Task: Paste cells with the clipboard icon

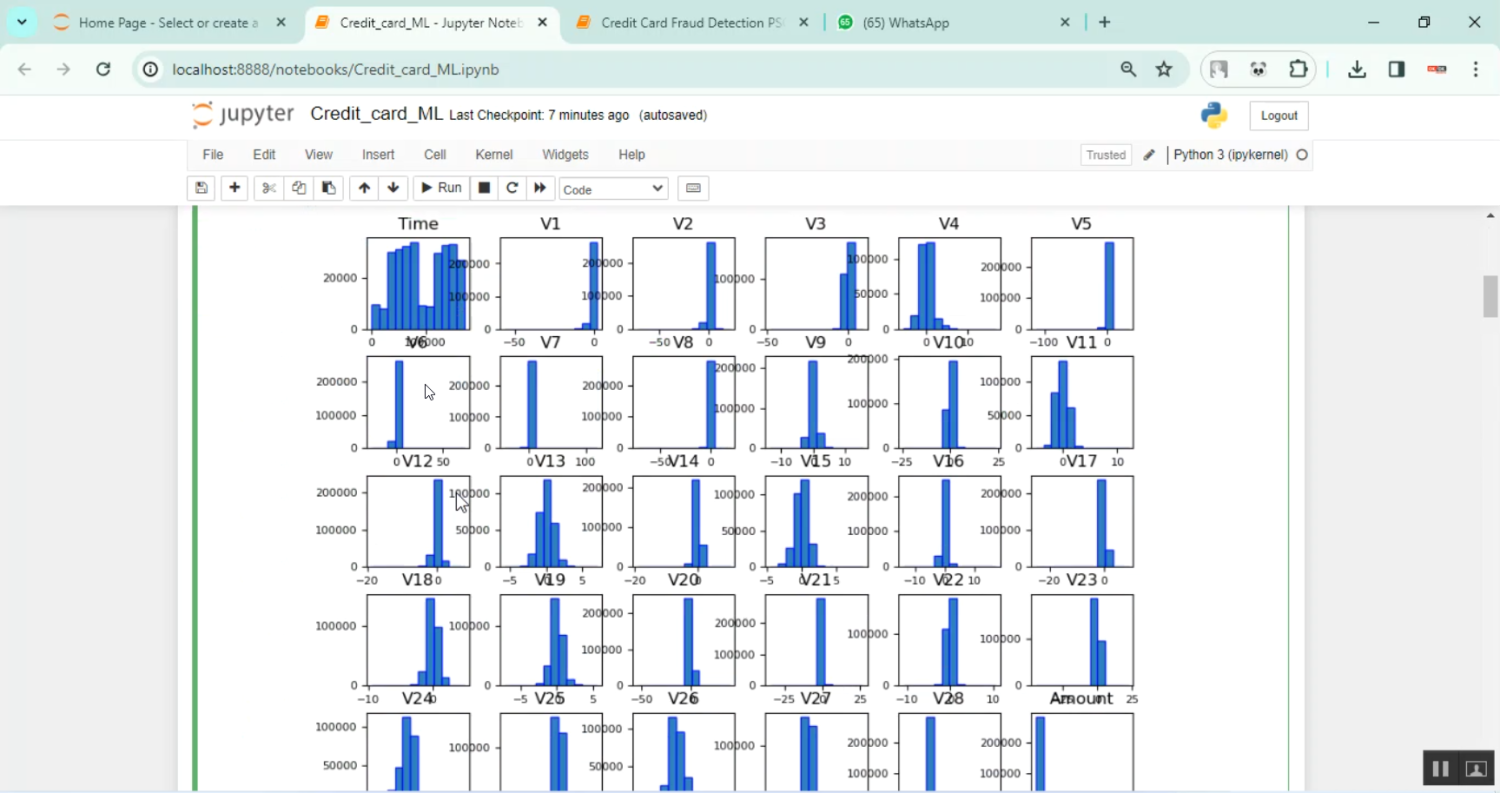Action: click(x=328, y=188)
